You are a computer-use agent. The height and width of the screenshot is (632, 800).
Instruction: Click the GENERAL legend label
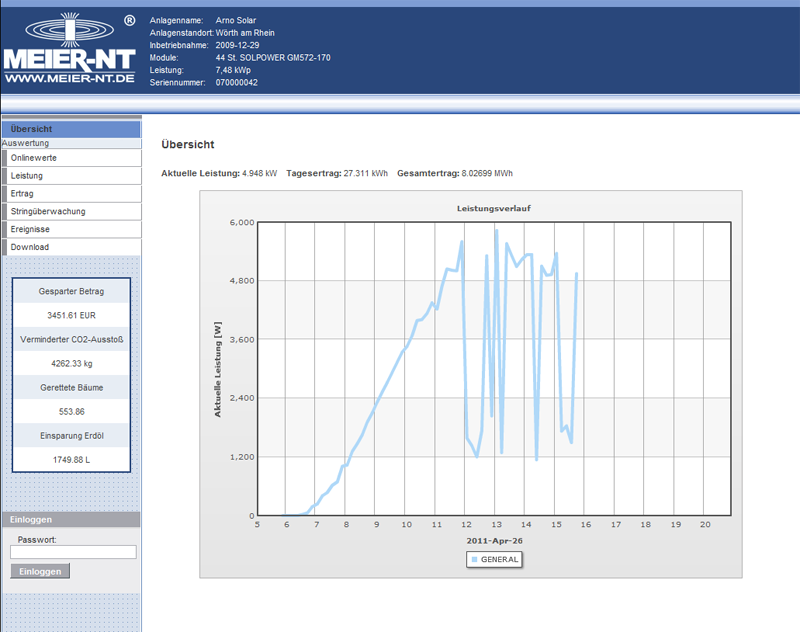pos(499,560)
